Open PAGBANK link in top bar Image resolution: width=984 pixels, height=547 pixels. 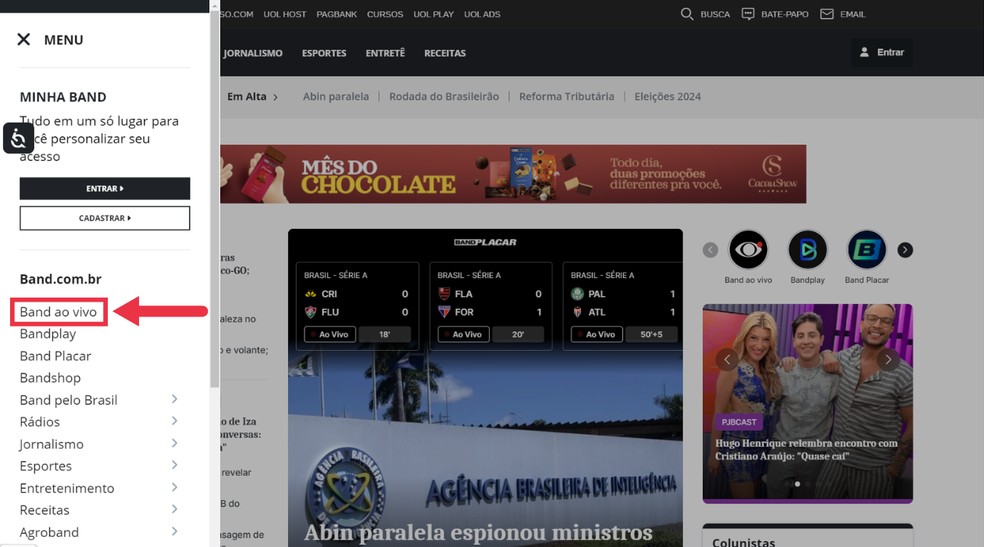[336, 14]
